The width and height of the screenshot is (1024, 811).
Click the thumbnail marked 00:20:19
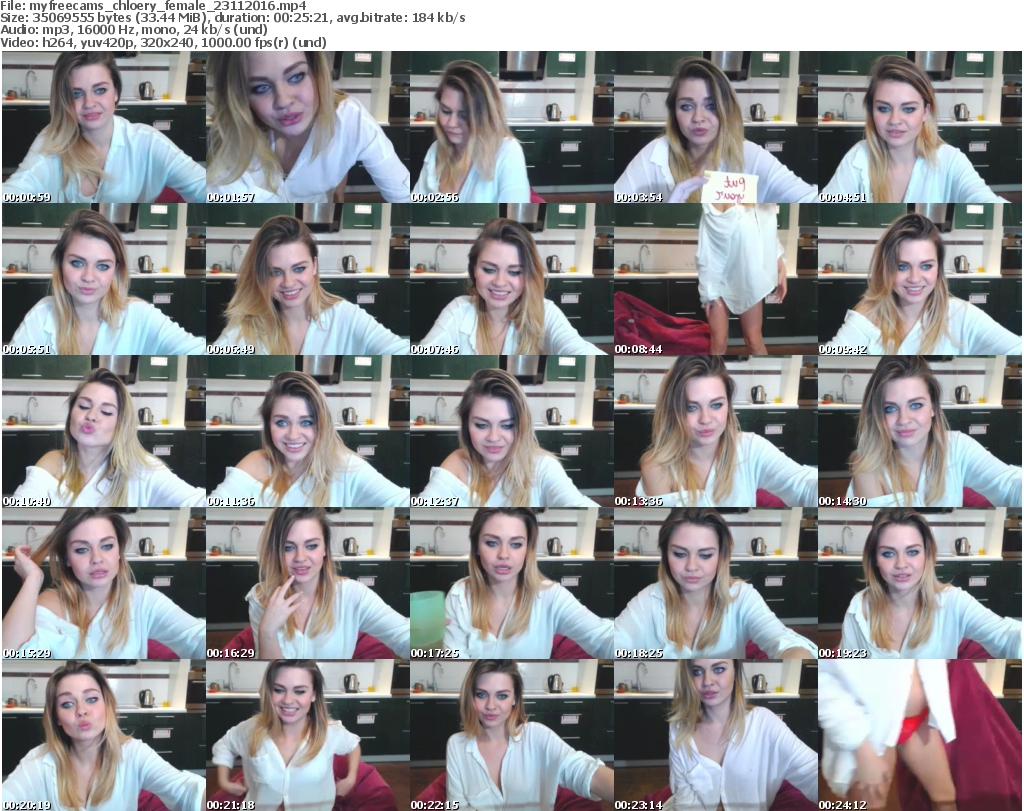tap(104, 735)
